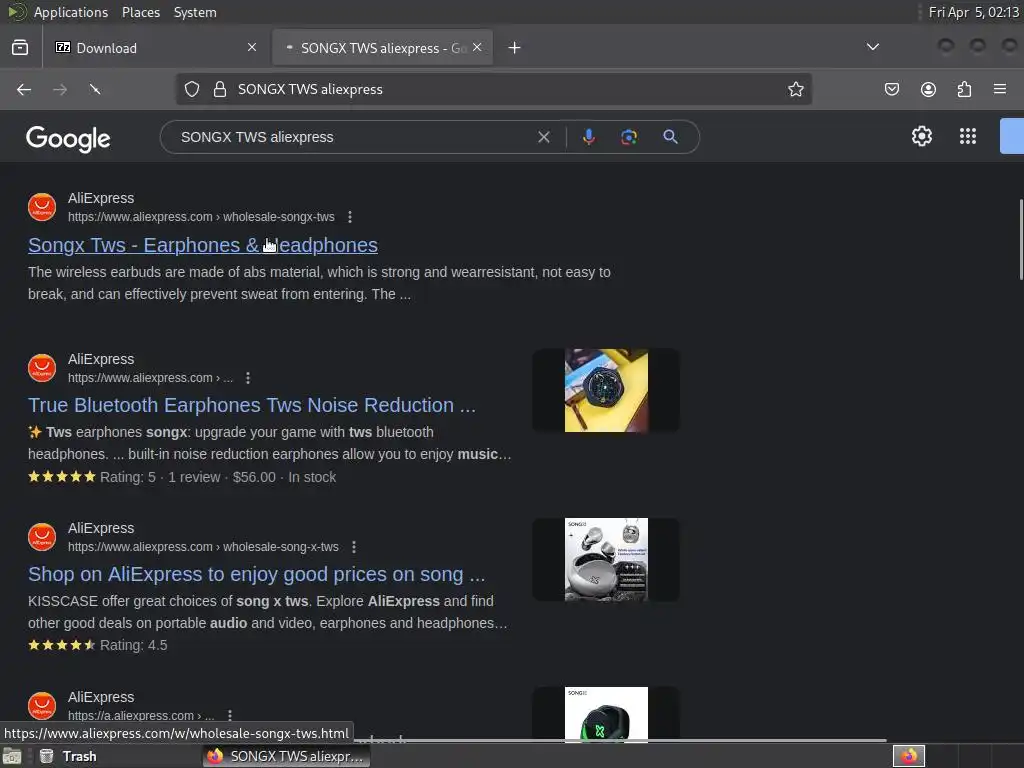
Task: Close the SONGX TWS aliexpress tab
Action: coord(477,47)
